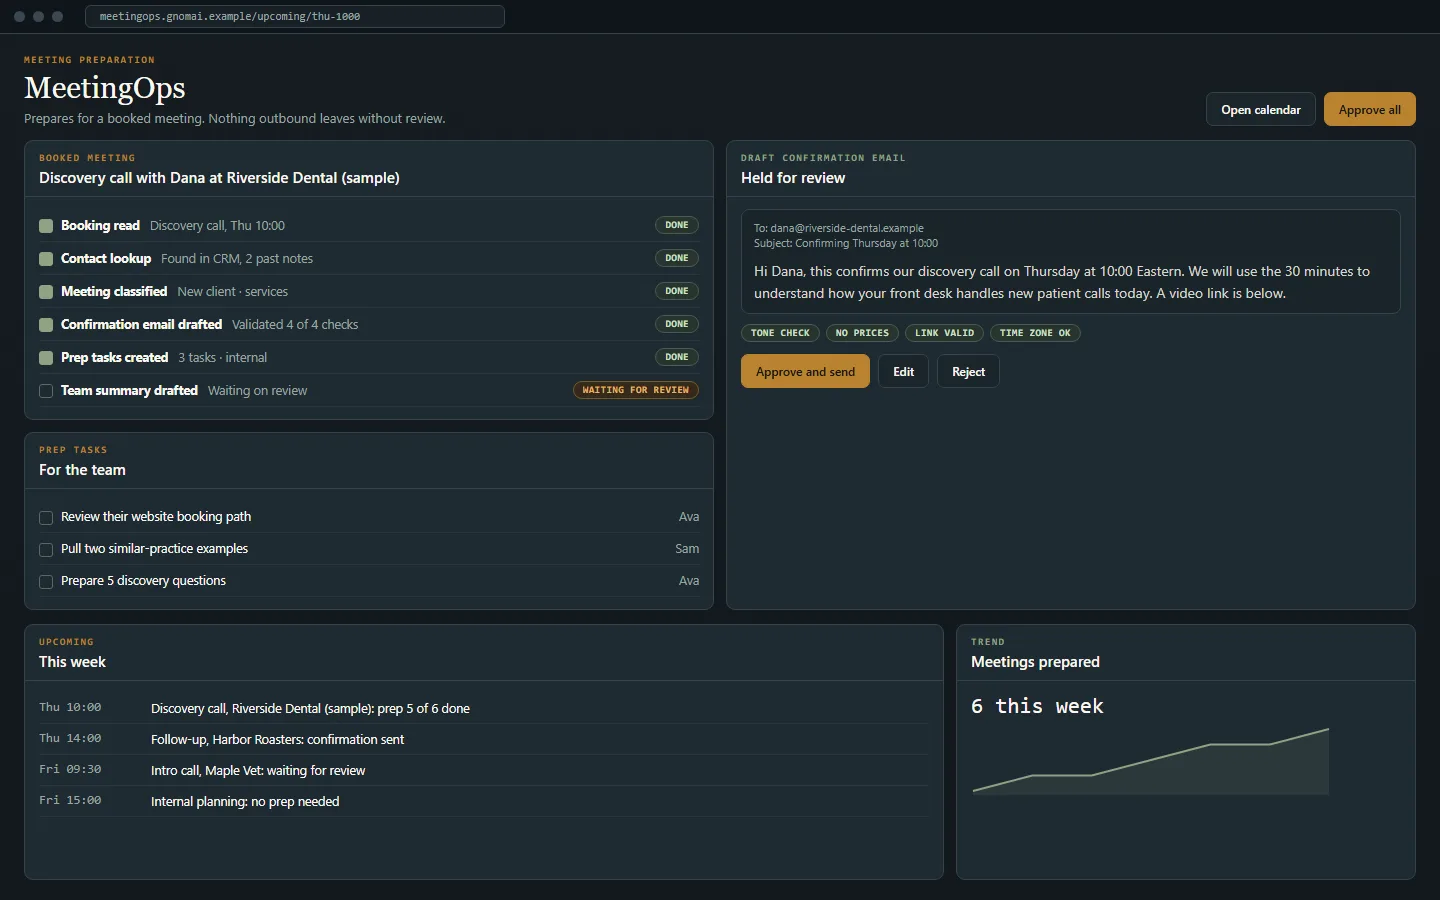Edit the draft confirmation email

903,371
